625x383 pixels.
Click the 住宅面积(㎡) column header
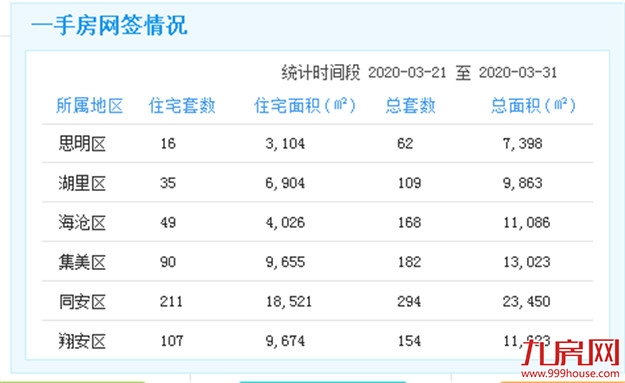click(305, 106)
